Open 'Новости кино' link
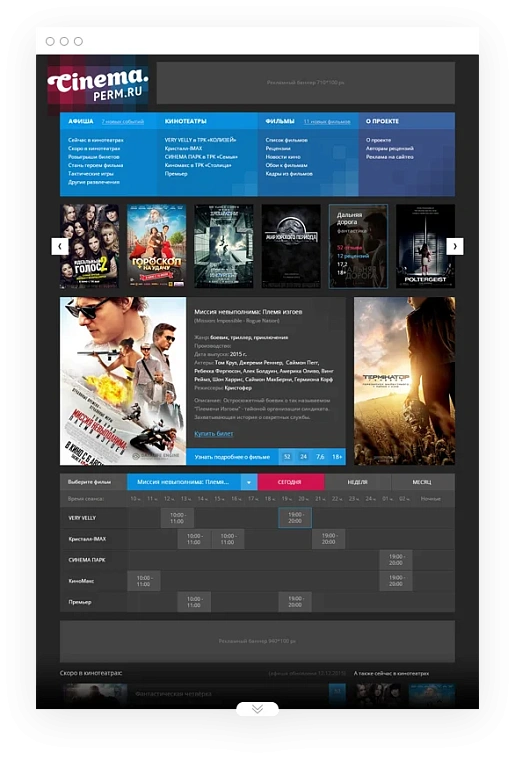Image resolution: width=515 pixels, height=760 pixels. click(x=283, y=157)
